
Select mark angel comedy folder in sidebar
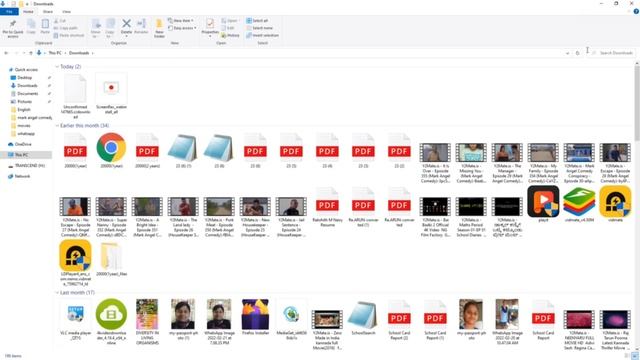[34, 118]
